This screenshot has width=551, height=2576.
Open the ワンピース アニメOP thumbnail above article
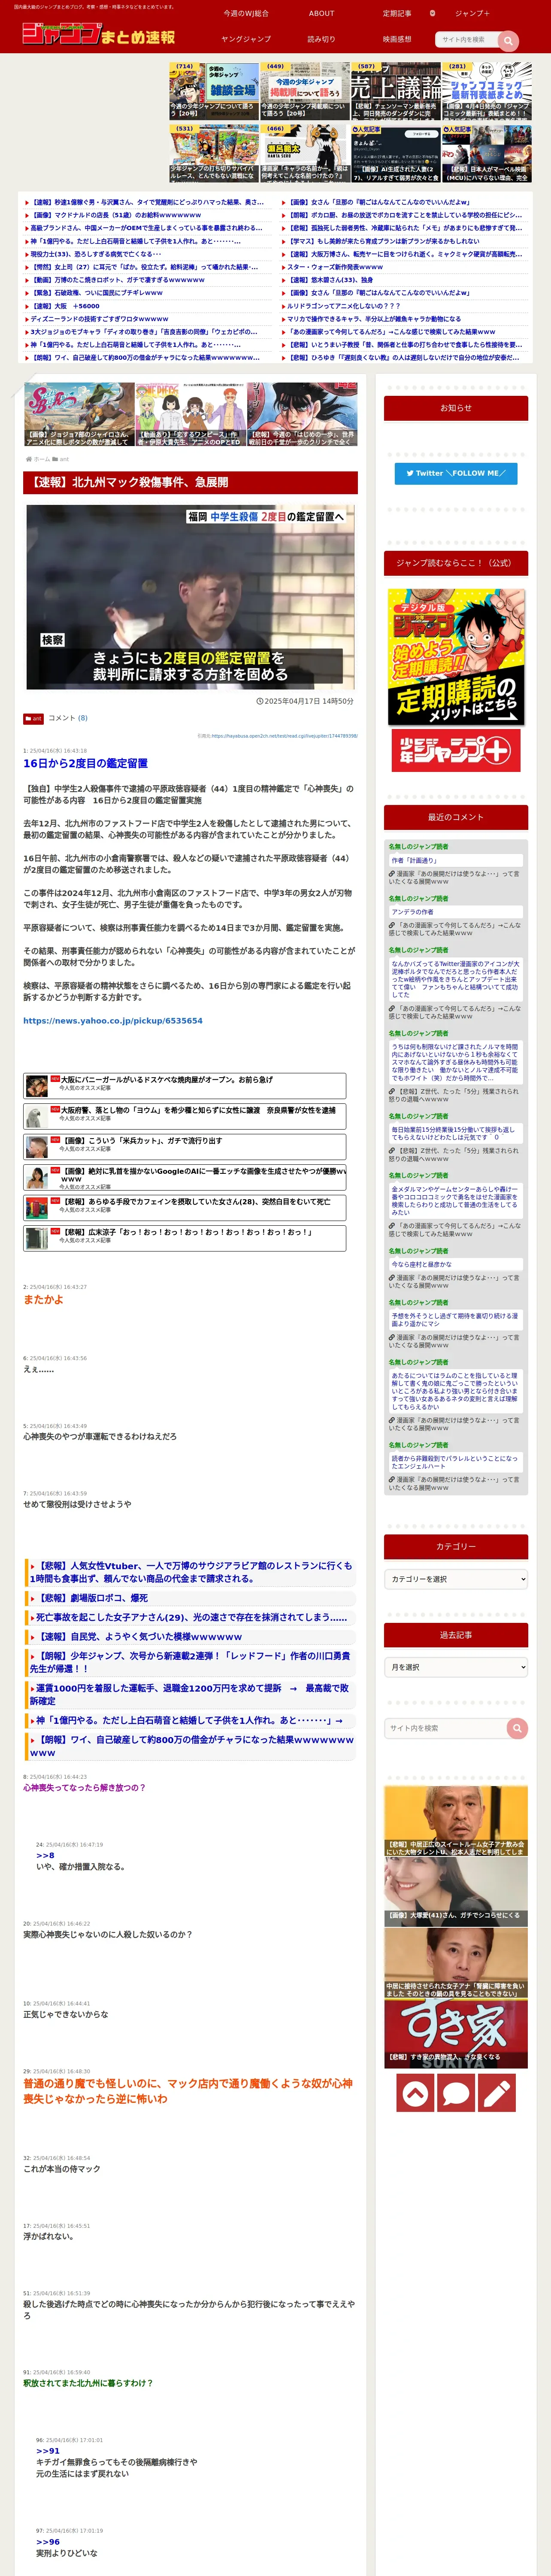[191, 414]
